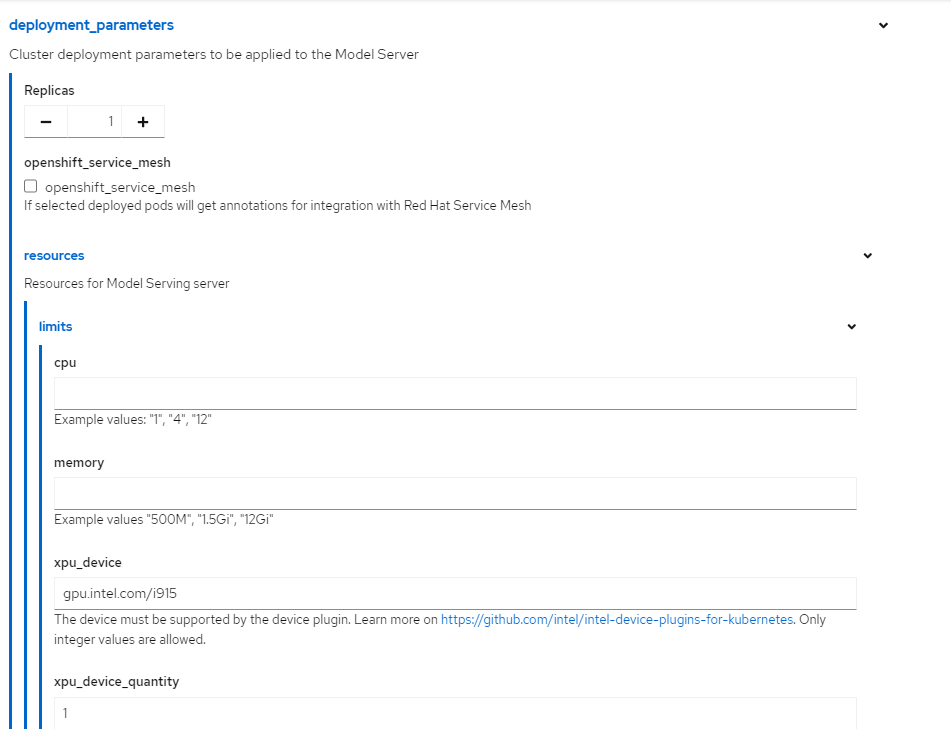This screenshot has height=729, width=951.
Task: Click the Replicas label text
Action: click(x=49, y=91)
